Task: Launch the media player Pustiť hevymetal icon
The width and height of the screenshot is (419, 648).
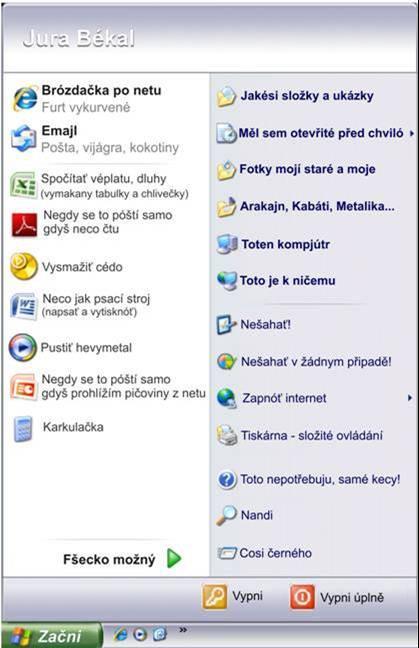Action: [x=23, y=348]
